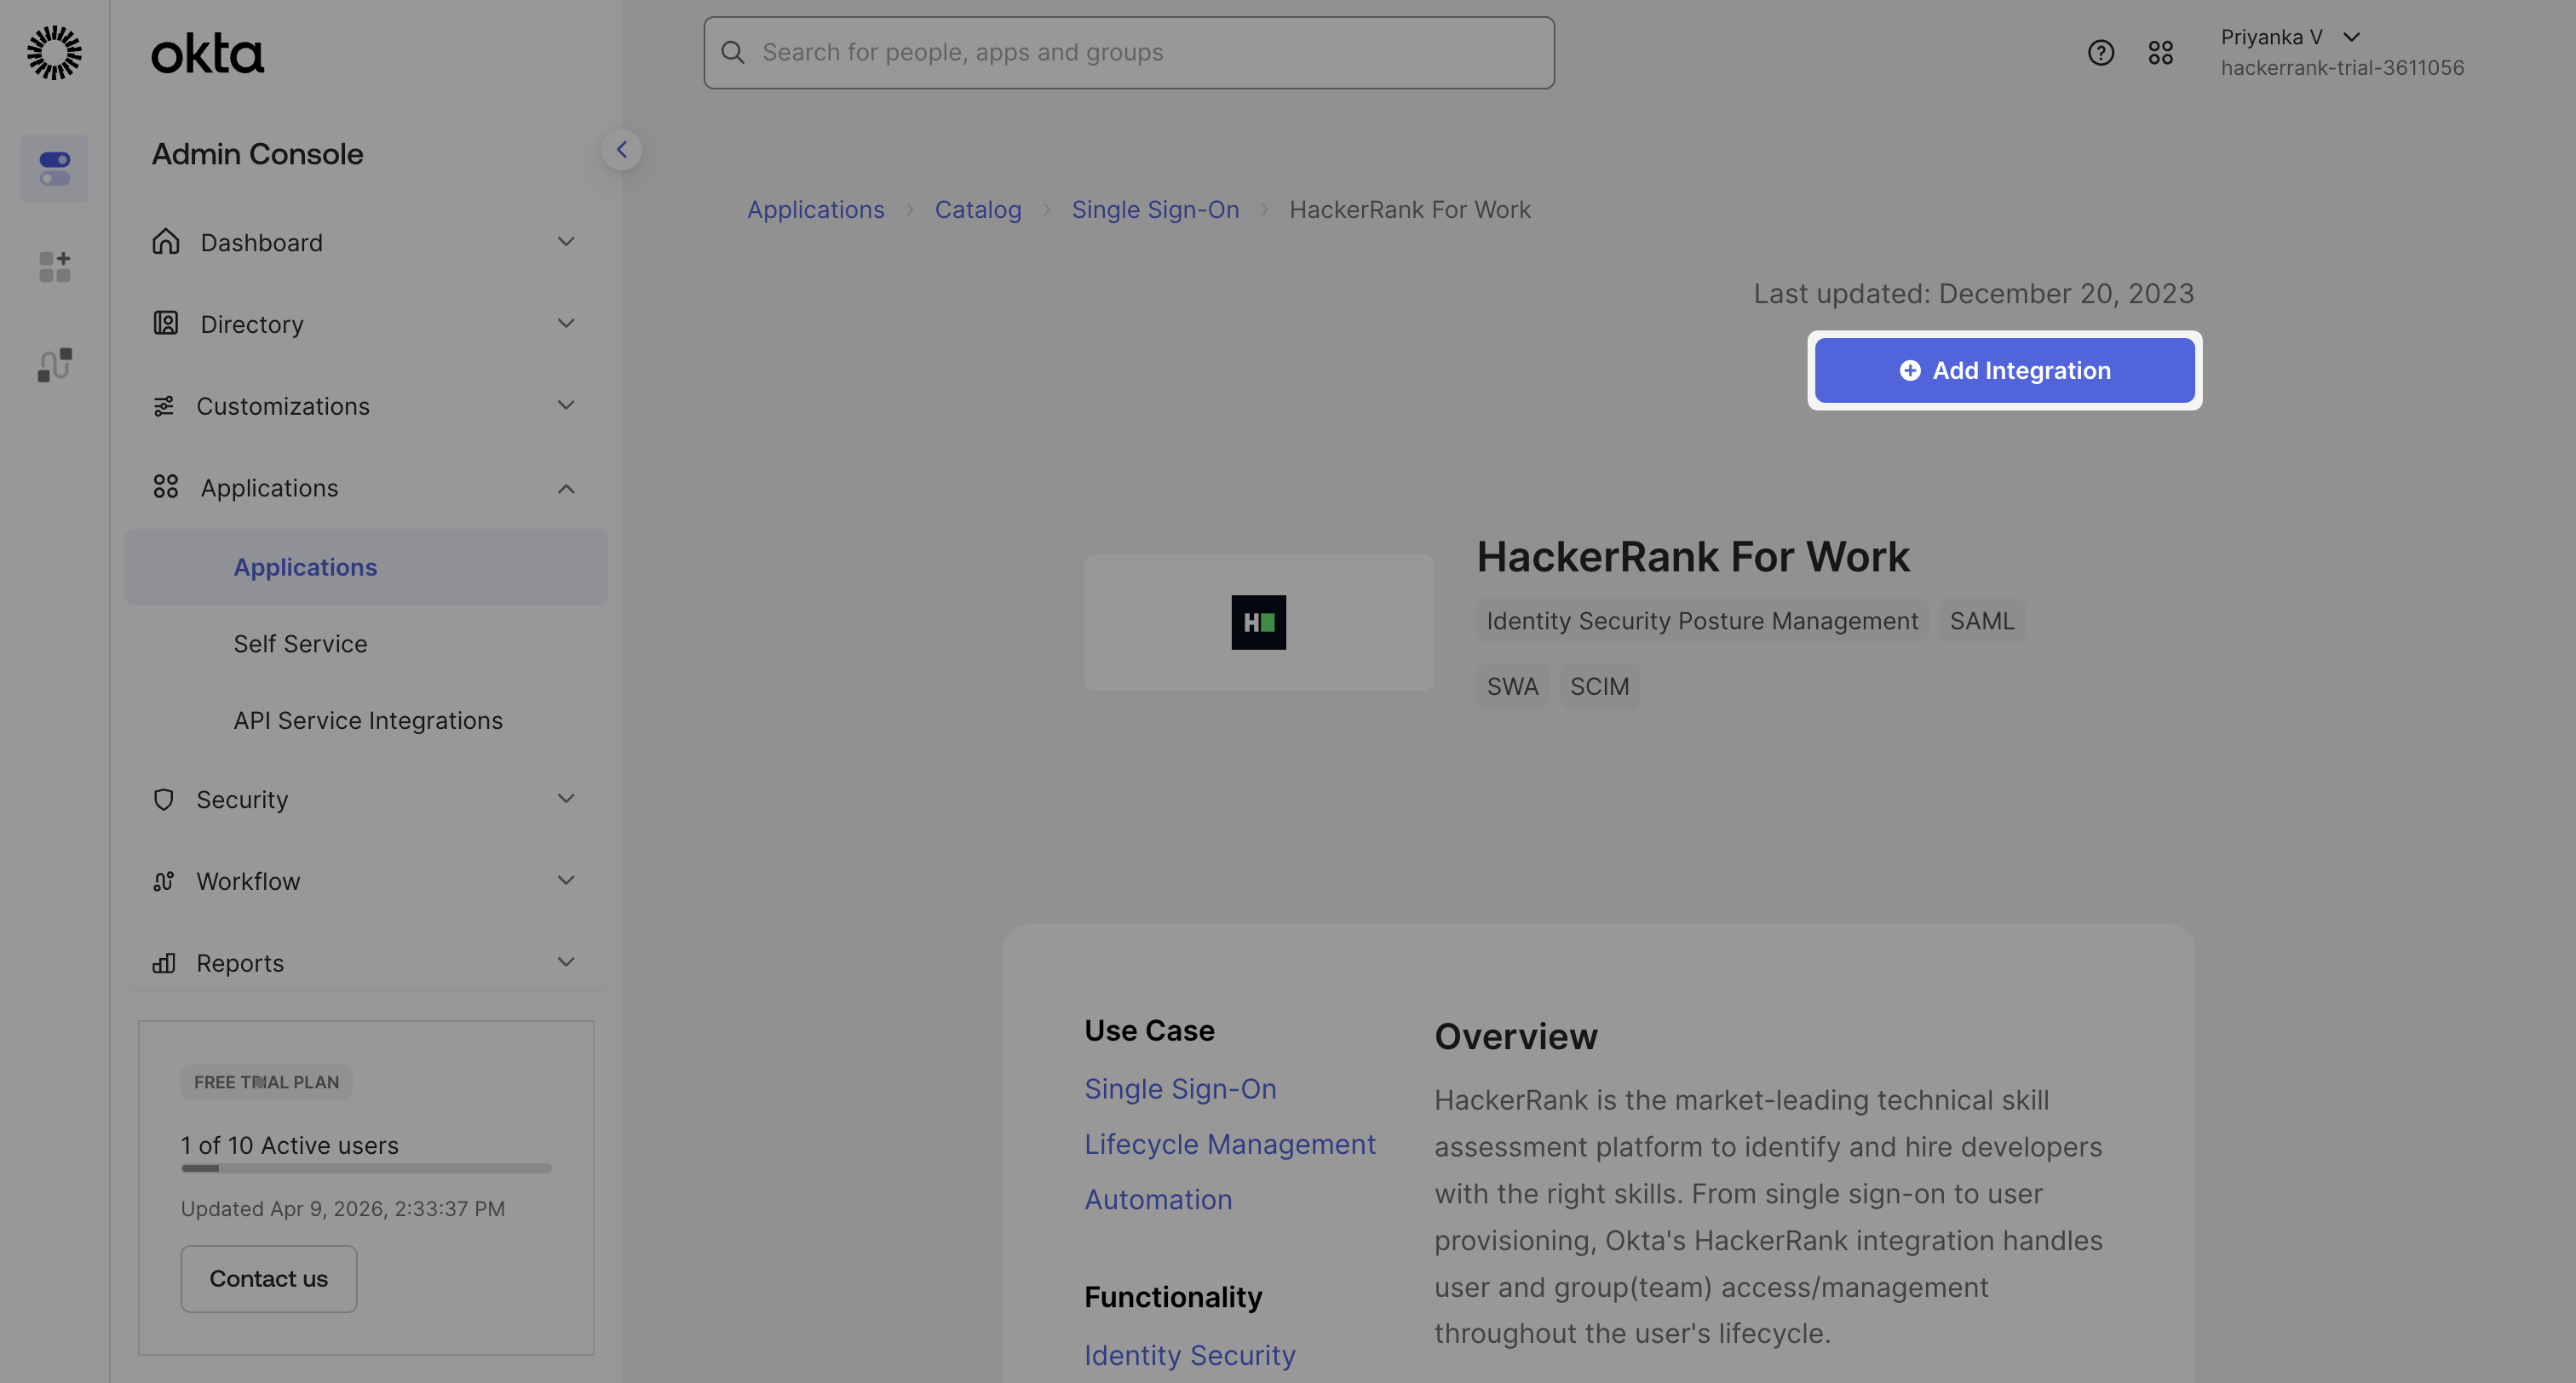Collapse the Applications section chevron

point(566,488)
